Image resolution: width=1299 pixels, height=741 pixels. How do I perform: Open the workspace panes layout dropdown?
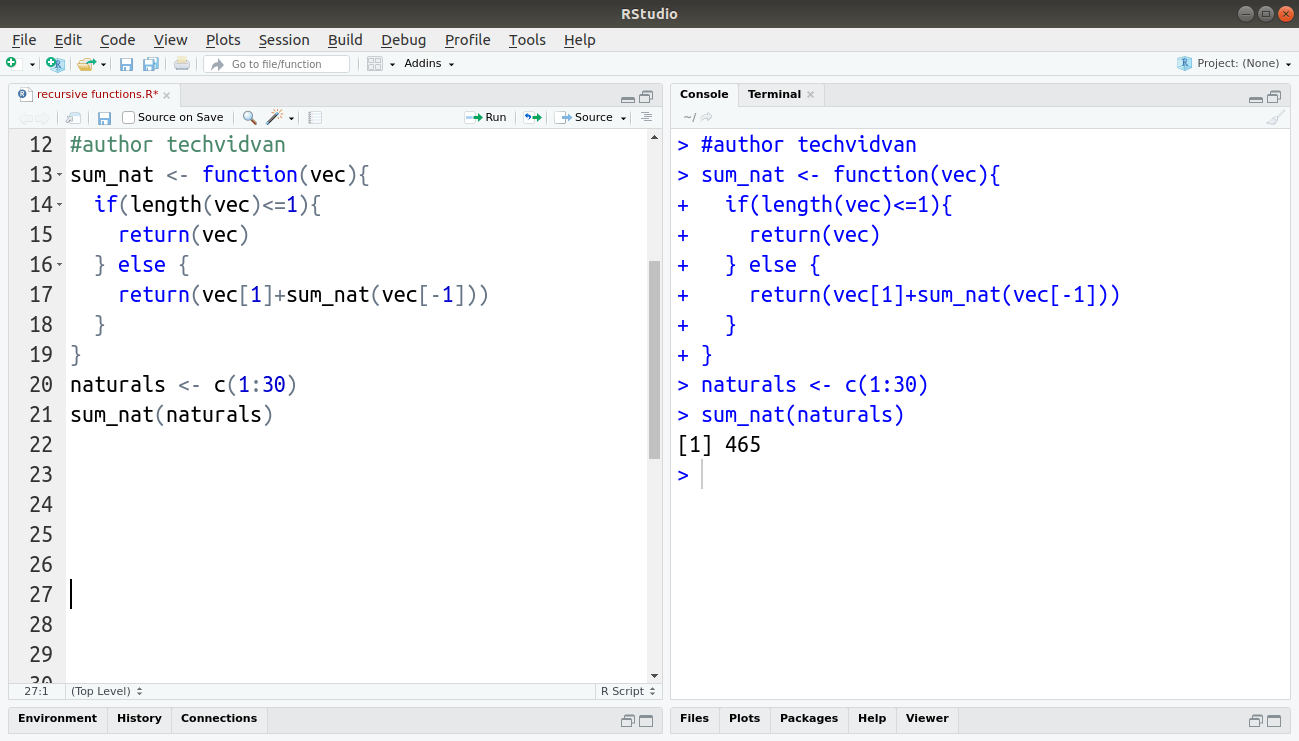[x=378, y=63]
